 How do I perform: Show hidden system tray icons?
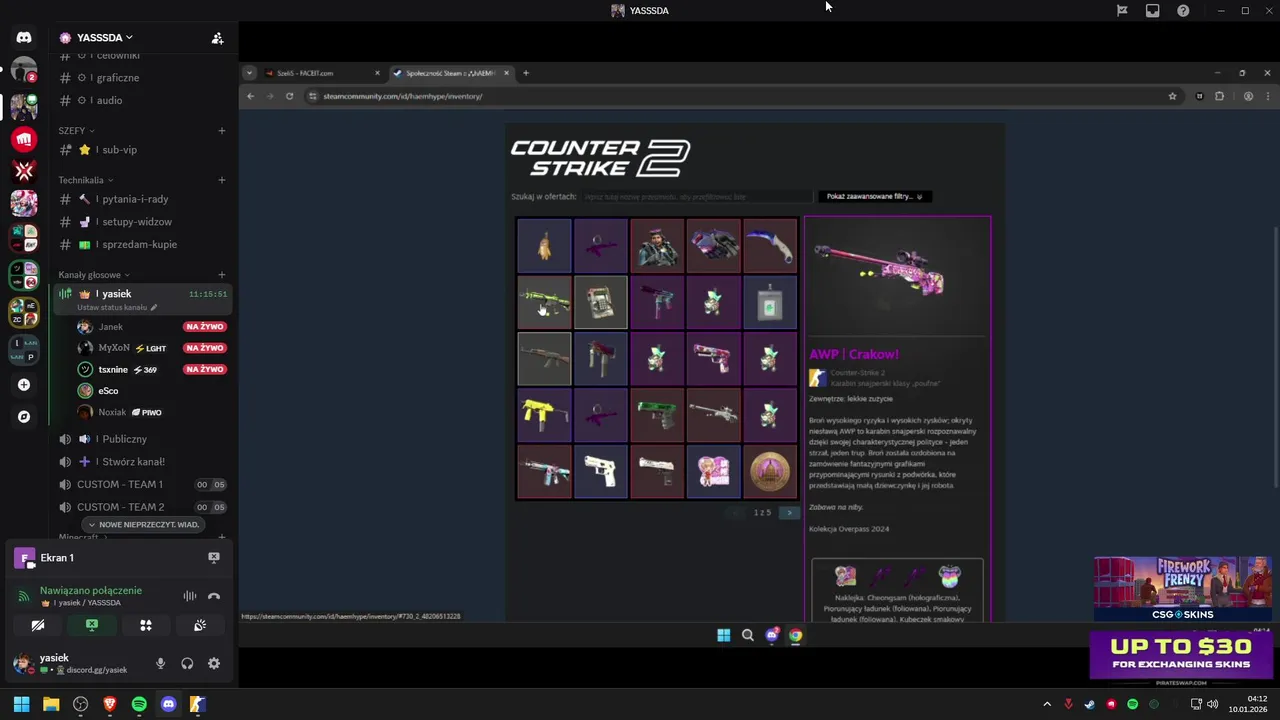tap(1047, 704)
